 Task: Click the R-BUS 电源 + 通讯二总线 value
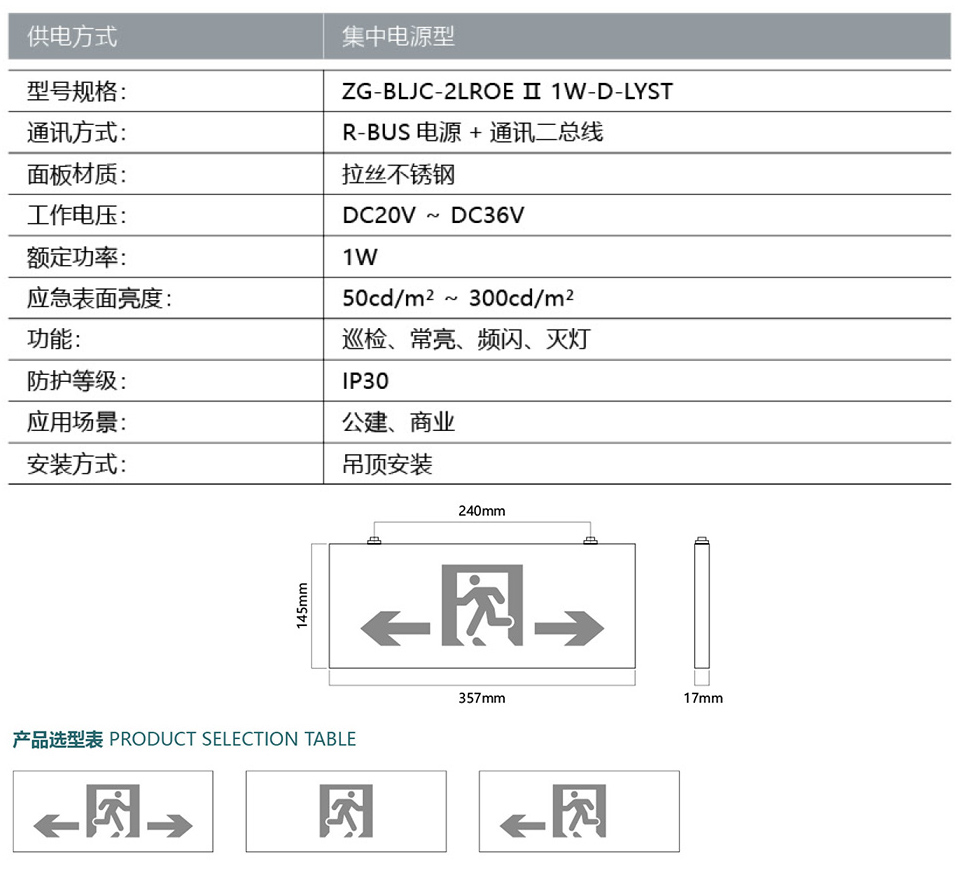tap(472, 133)
